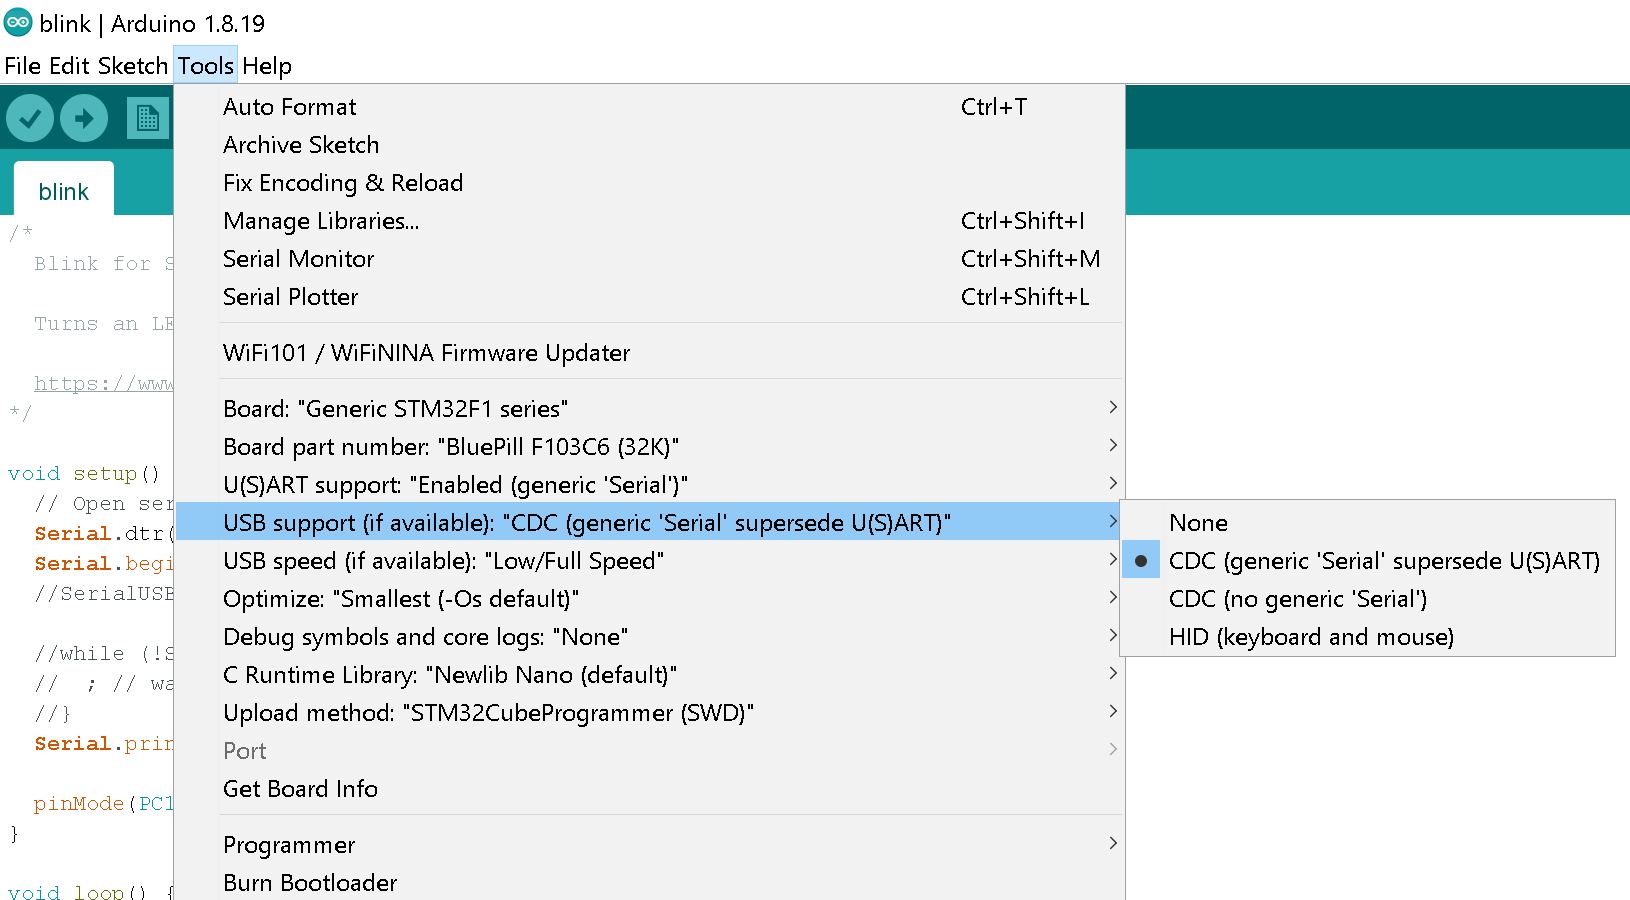Screen dimensions: 1630x900
Task: Expand the USB speed submenu arrow
Action: click(x=1113, y=559)
